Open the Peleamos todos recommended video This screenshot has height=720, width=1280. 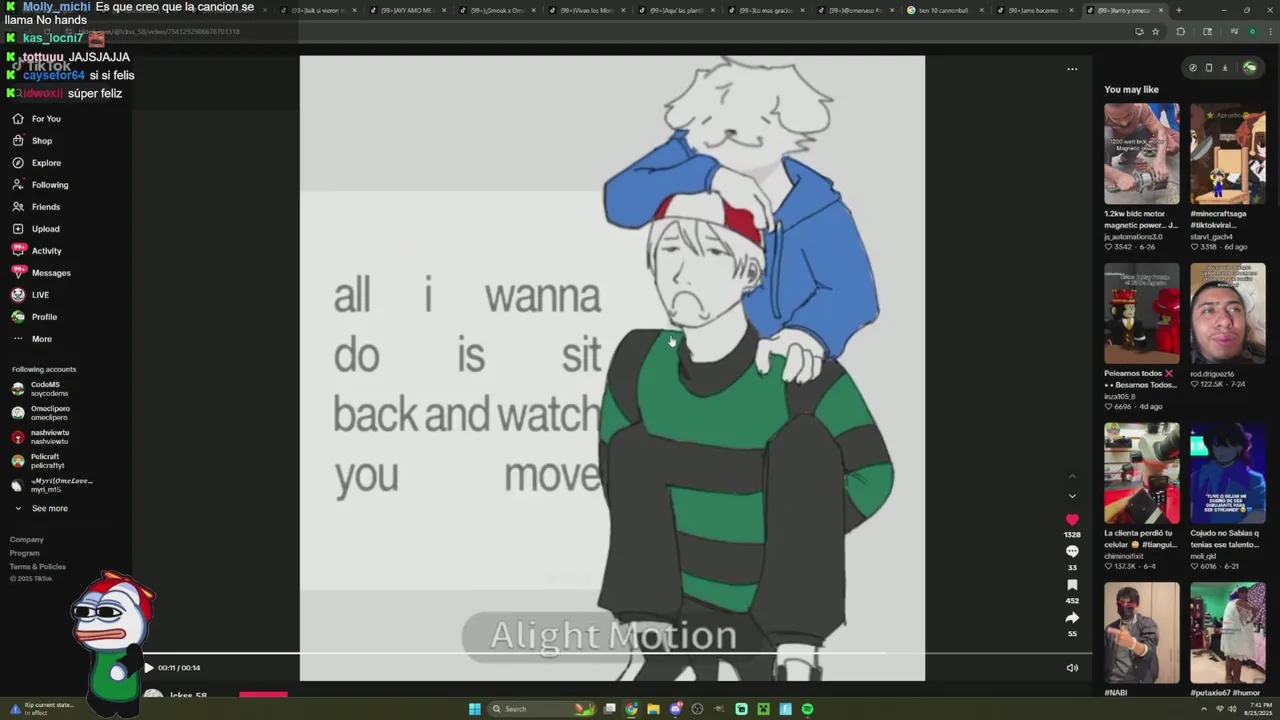click(x=1141, y=314)
